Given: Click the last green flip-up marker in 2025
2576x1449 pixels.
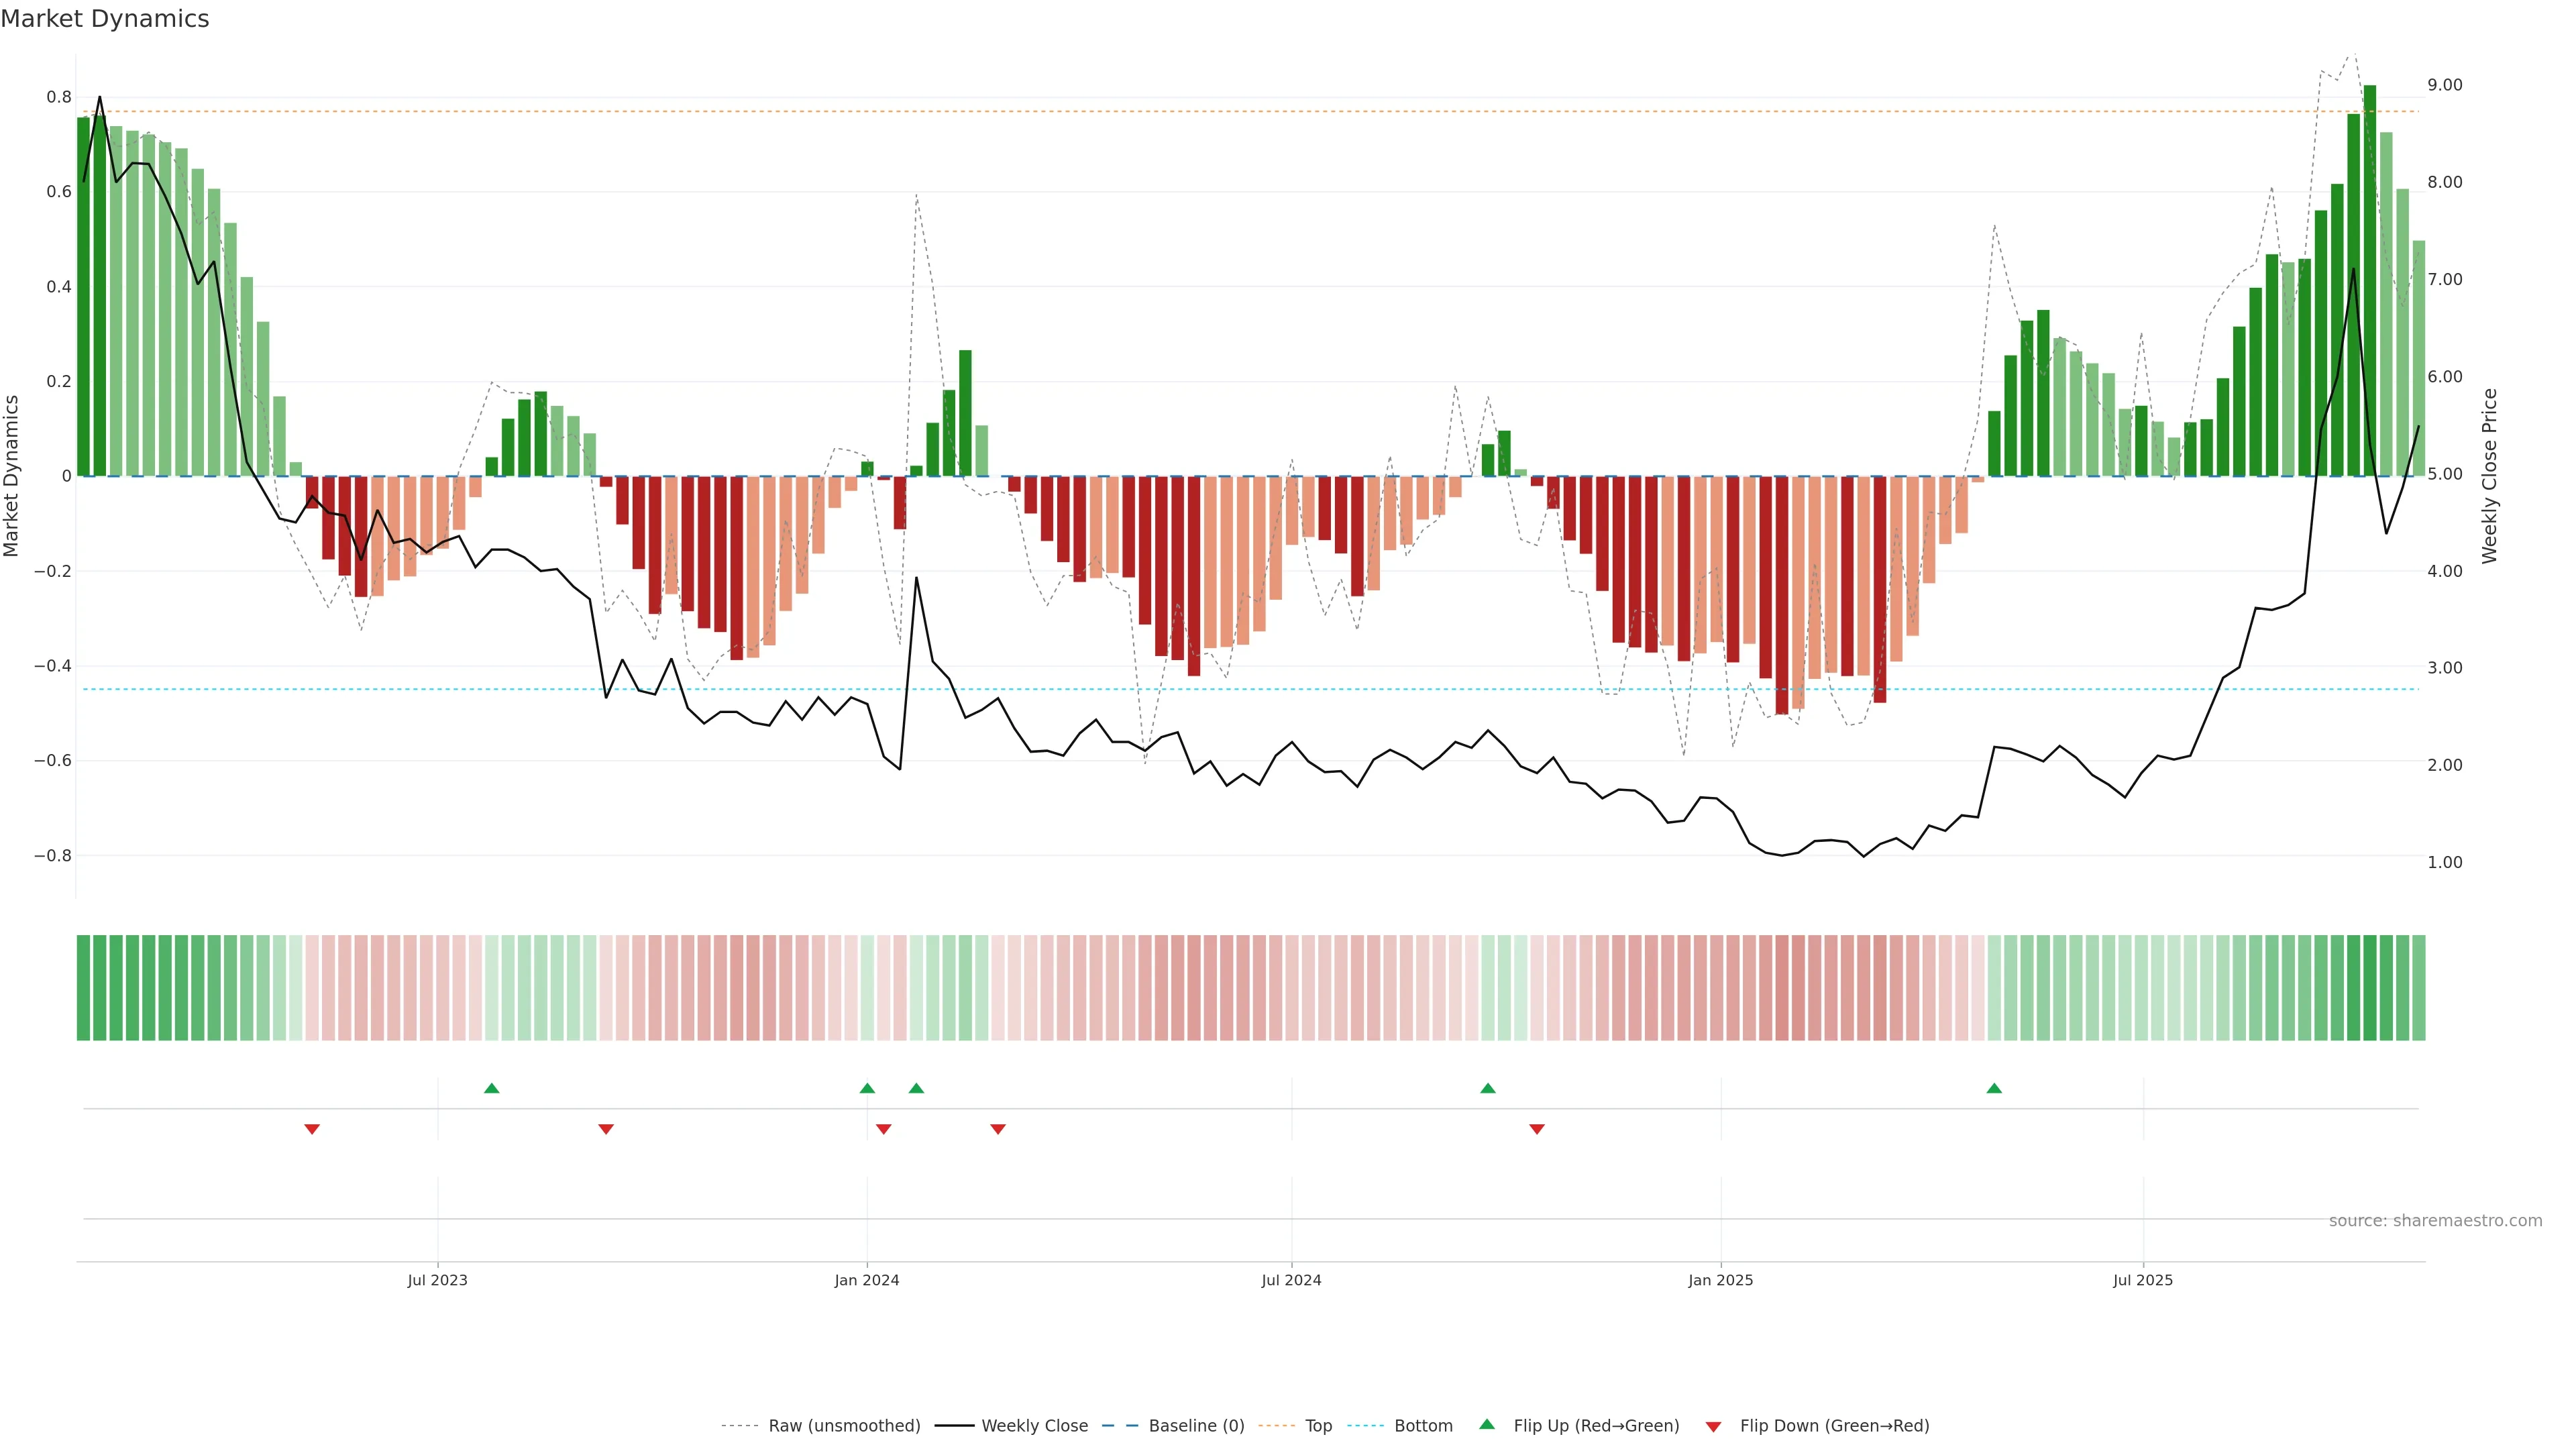Looking at the screenshot, I should pyautogui.click(x=1994, y=1088).
